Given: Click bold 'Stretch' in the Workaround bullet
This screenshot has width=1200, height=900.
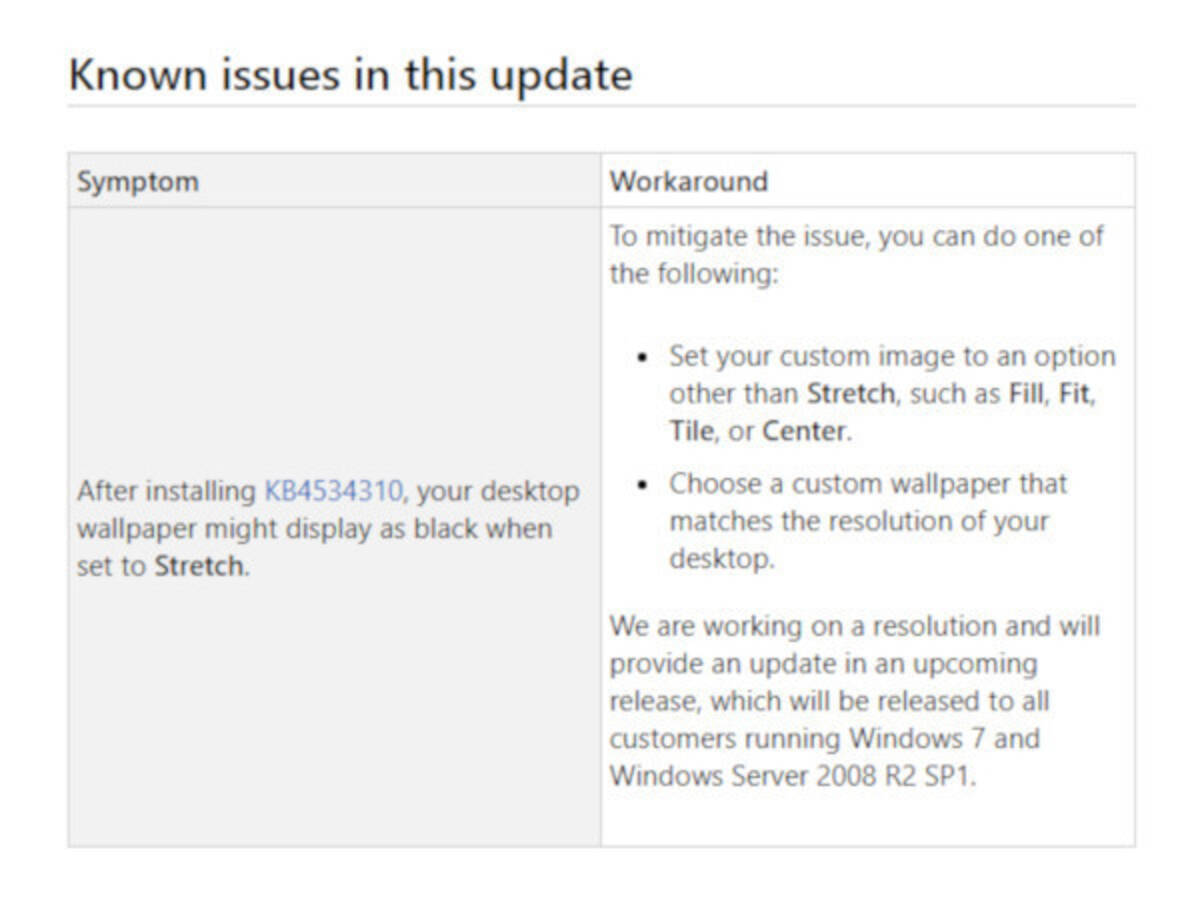Looking at the screenshot, I should 850,393.
